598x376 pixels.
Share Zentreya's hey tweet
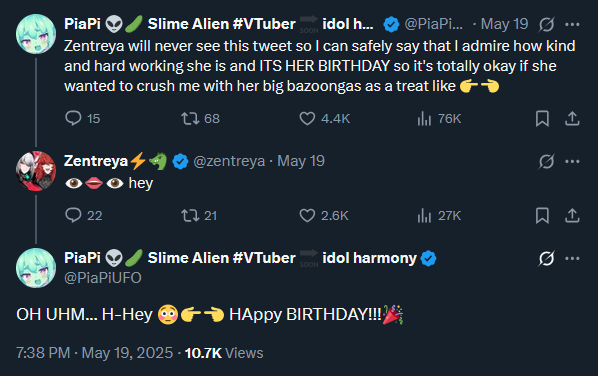point(572,215)
